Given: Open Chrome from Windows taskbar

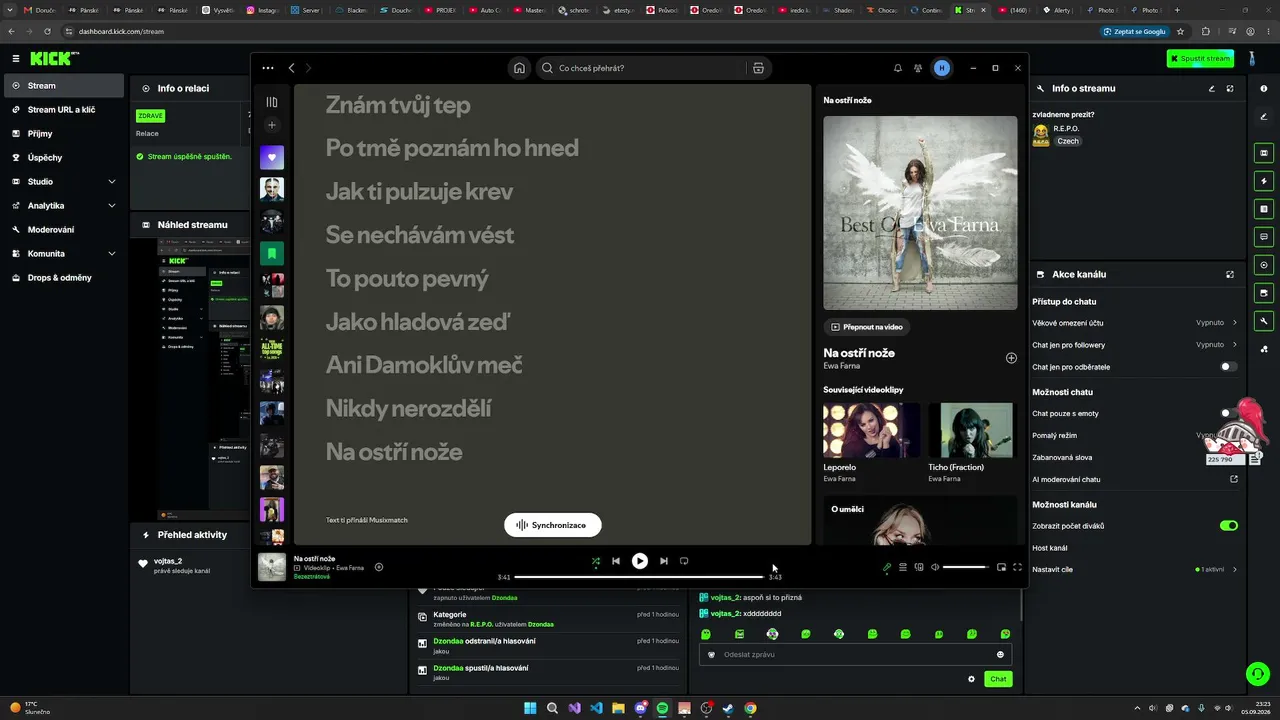Looking at the screenshot, I should click(750, 708).
